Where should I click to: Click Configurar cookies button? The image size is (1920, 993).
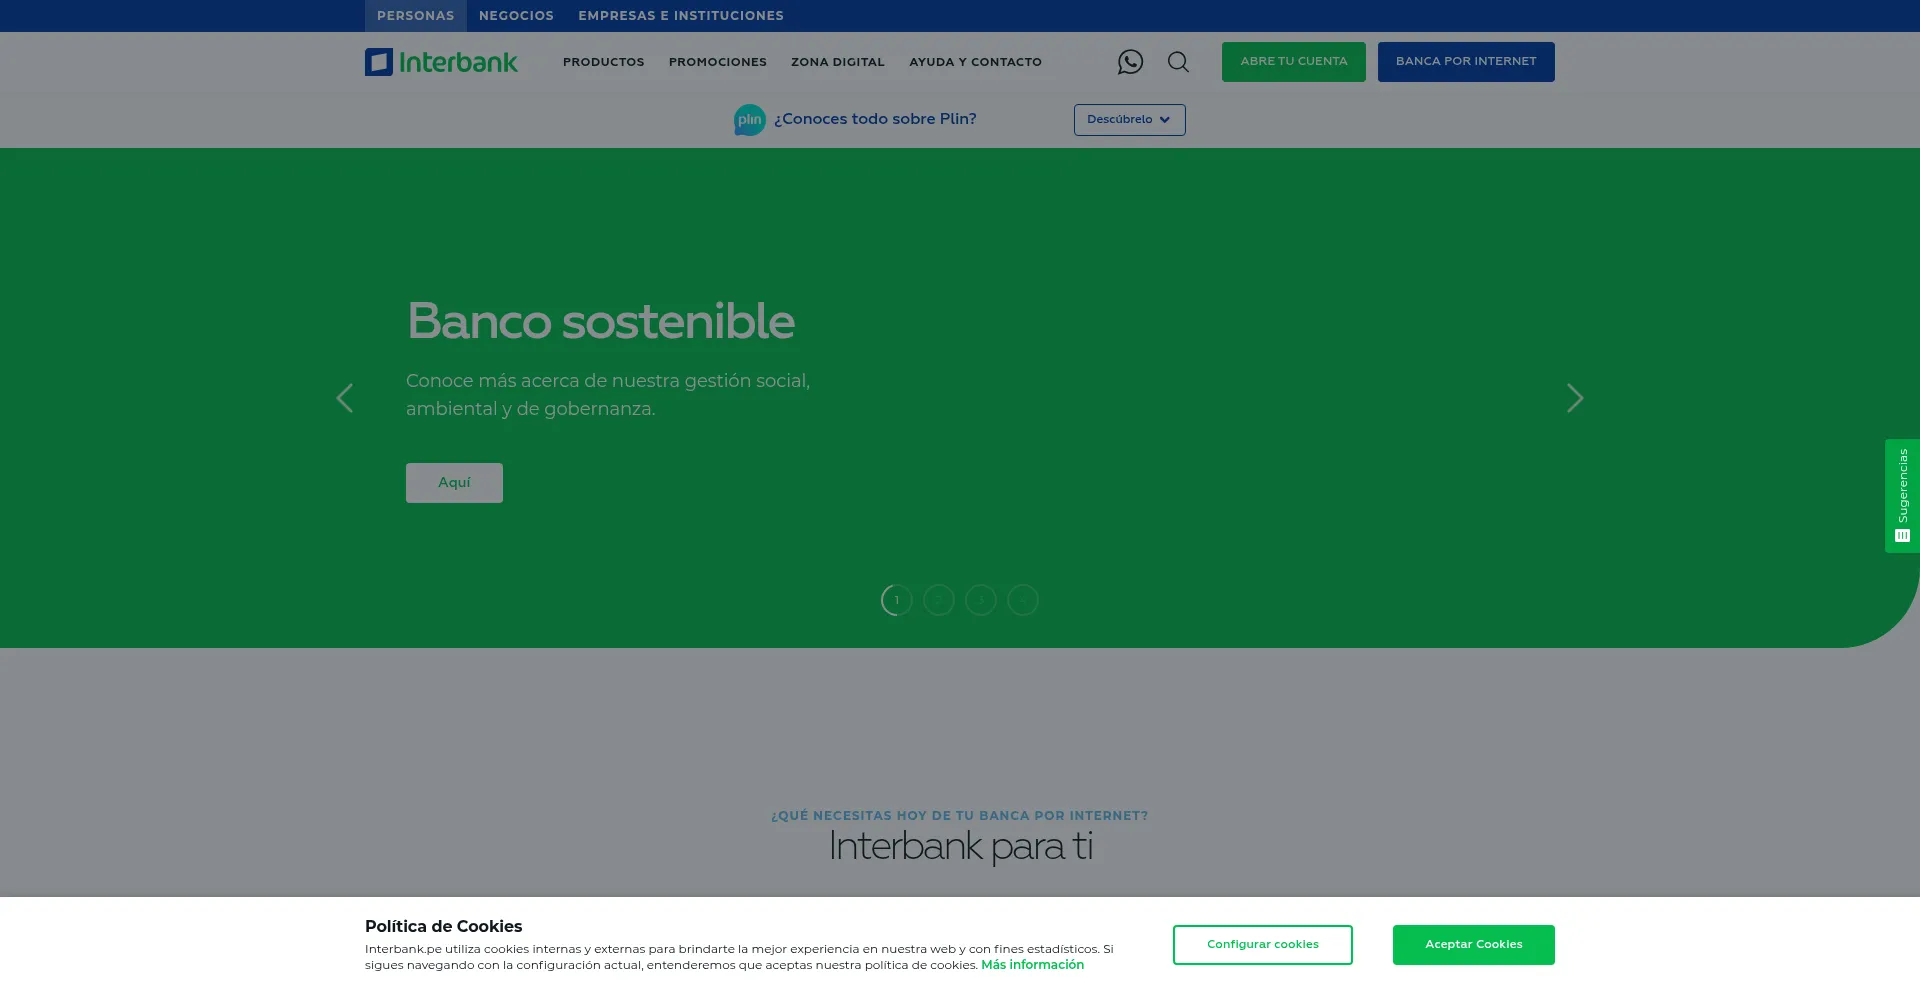[1262, 945]
